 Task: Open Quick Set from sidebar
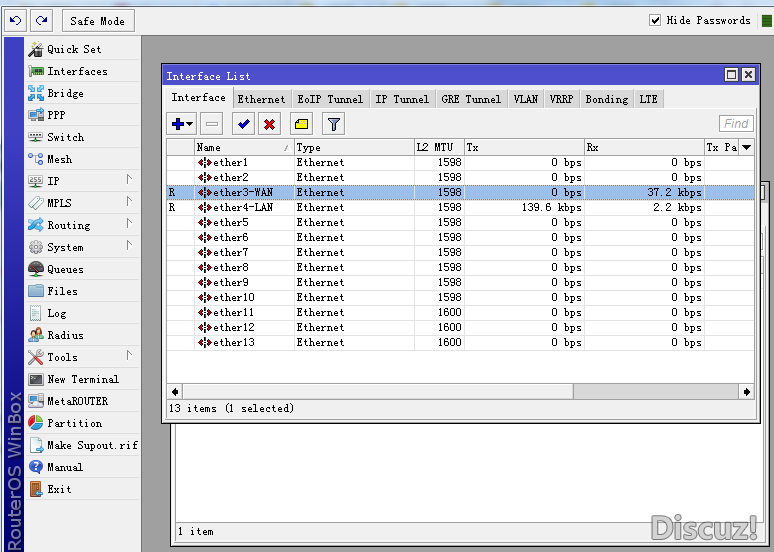pos(82,49)
